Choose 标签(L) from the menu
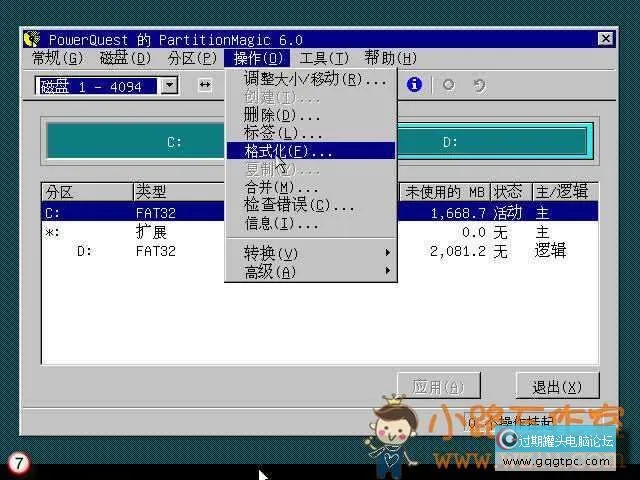Screen dimensions: 640x480 (x=311, y=133)
